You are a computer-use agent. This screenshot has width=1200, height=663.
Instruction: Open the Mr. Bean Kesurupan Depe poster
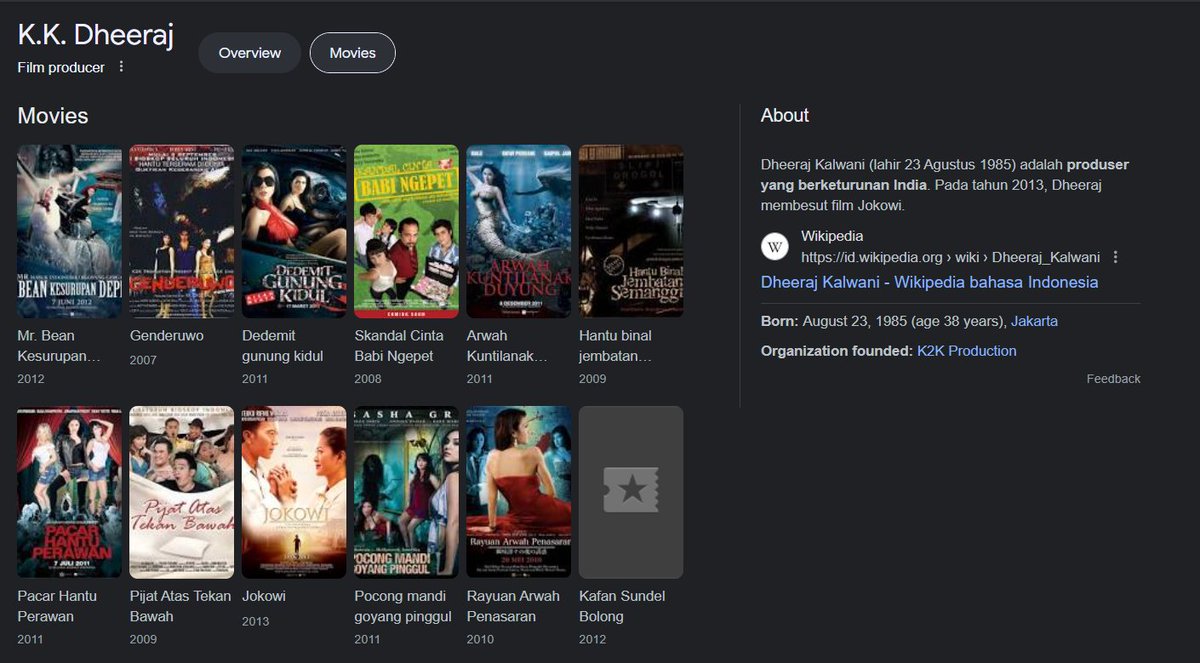pos(70,231)
